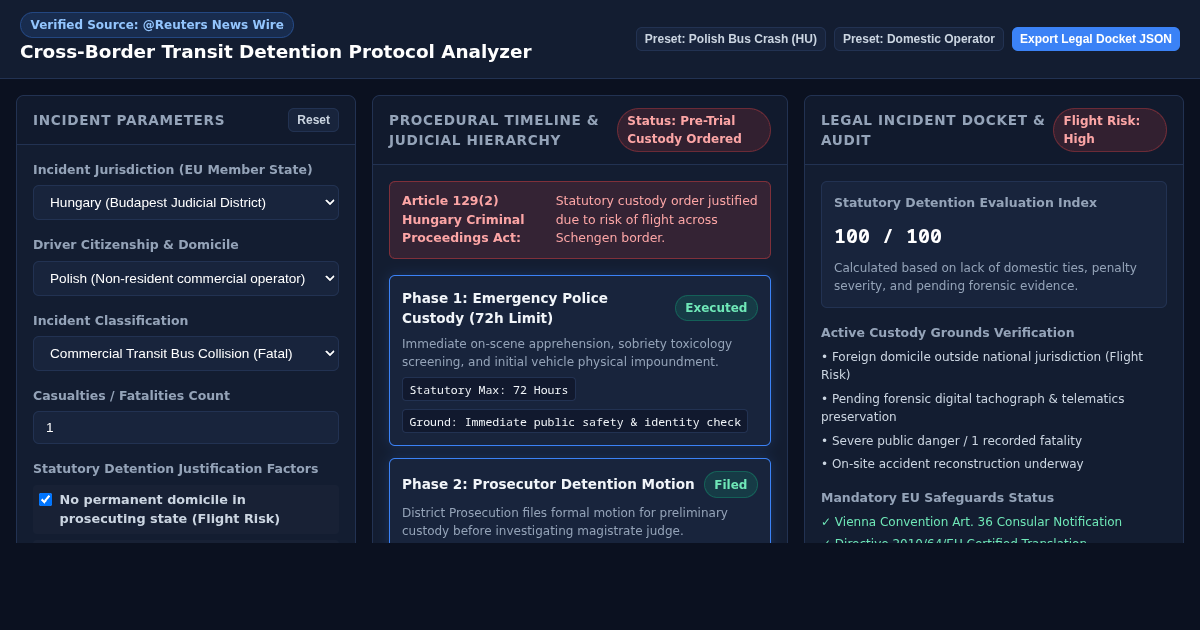This screenshot has height=630, width=1200.
Task: Click the Pre-Trial Custody Ordered status badge
Action: (x=694, y=130)
